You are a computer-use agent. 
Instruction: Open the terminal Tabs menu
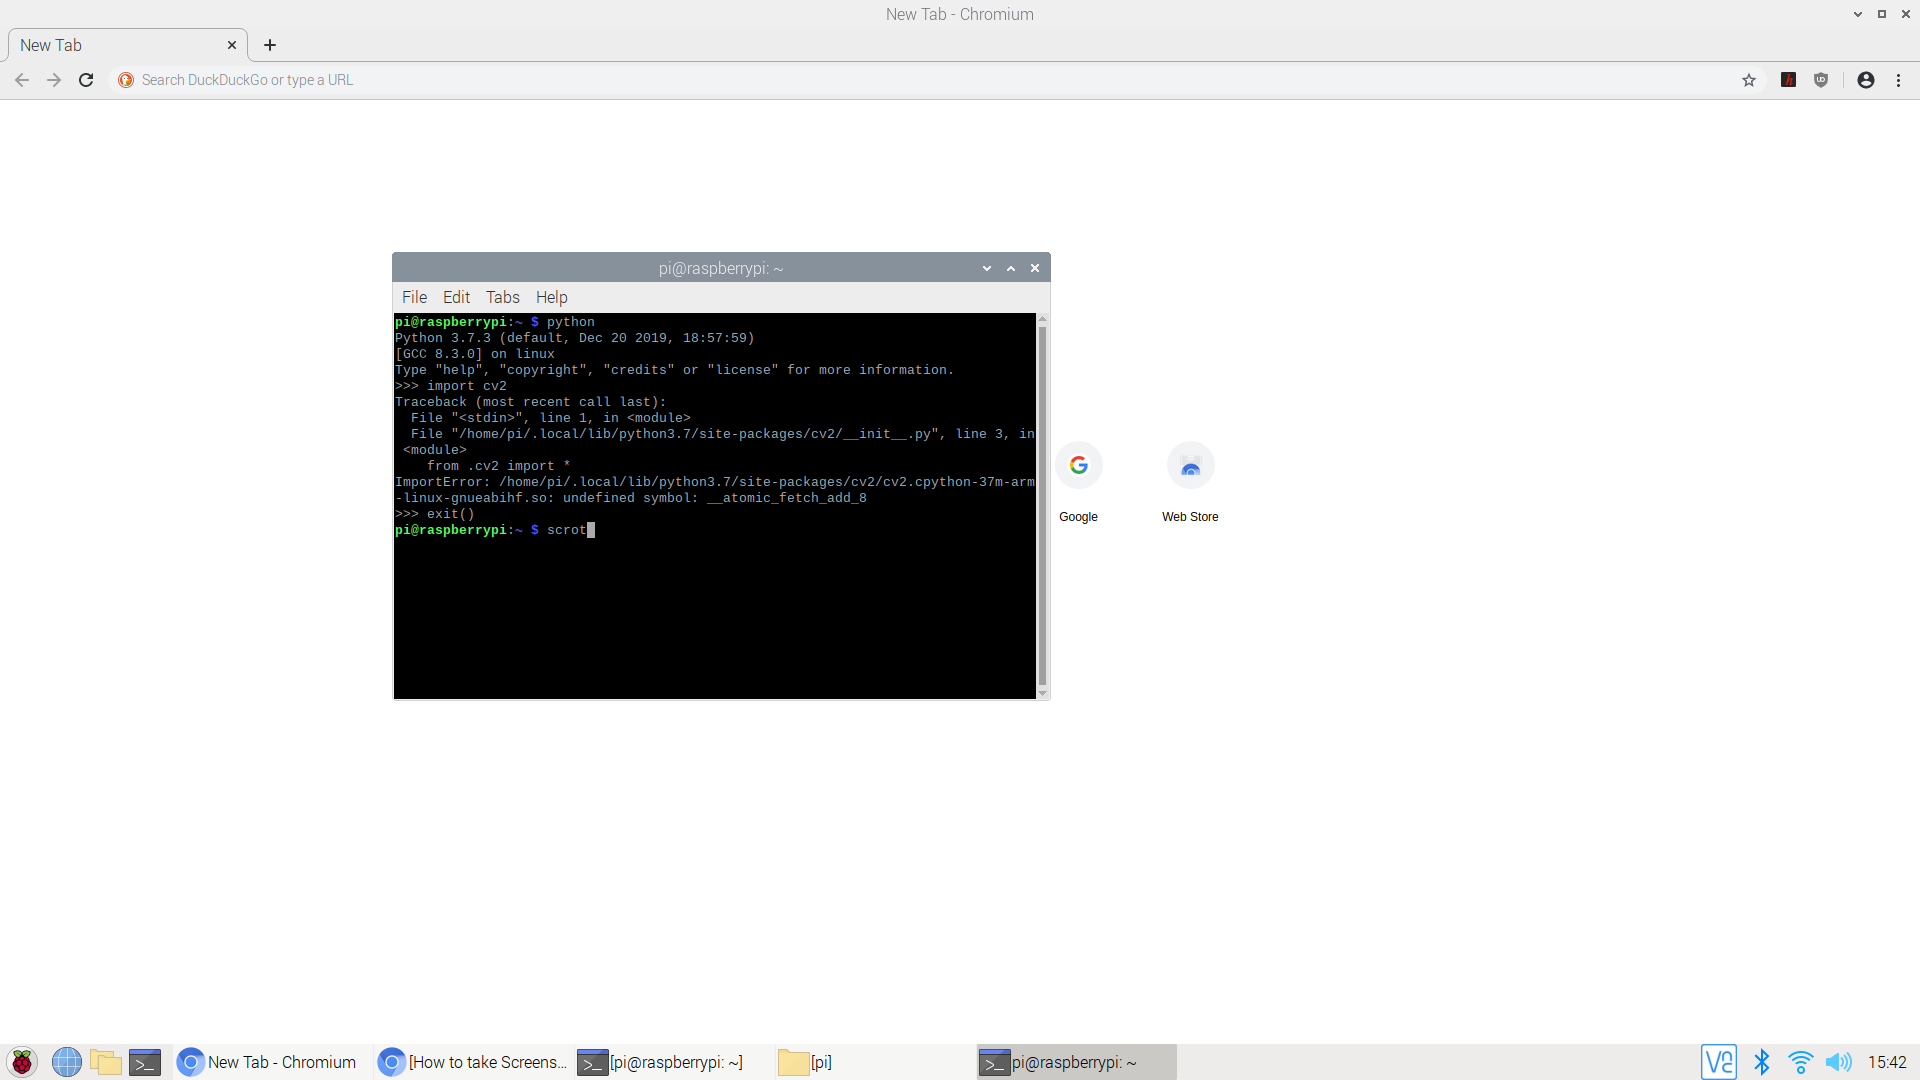point(503,297)
